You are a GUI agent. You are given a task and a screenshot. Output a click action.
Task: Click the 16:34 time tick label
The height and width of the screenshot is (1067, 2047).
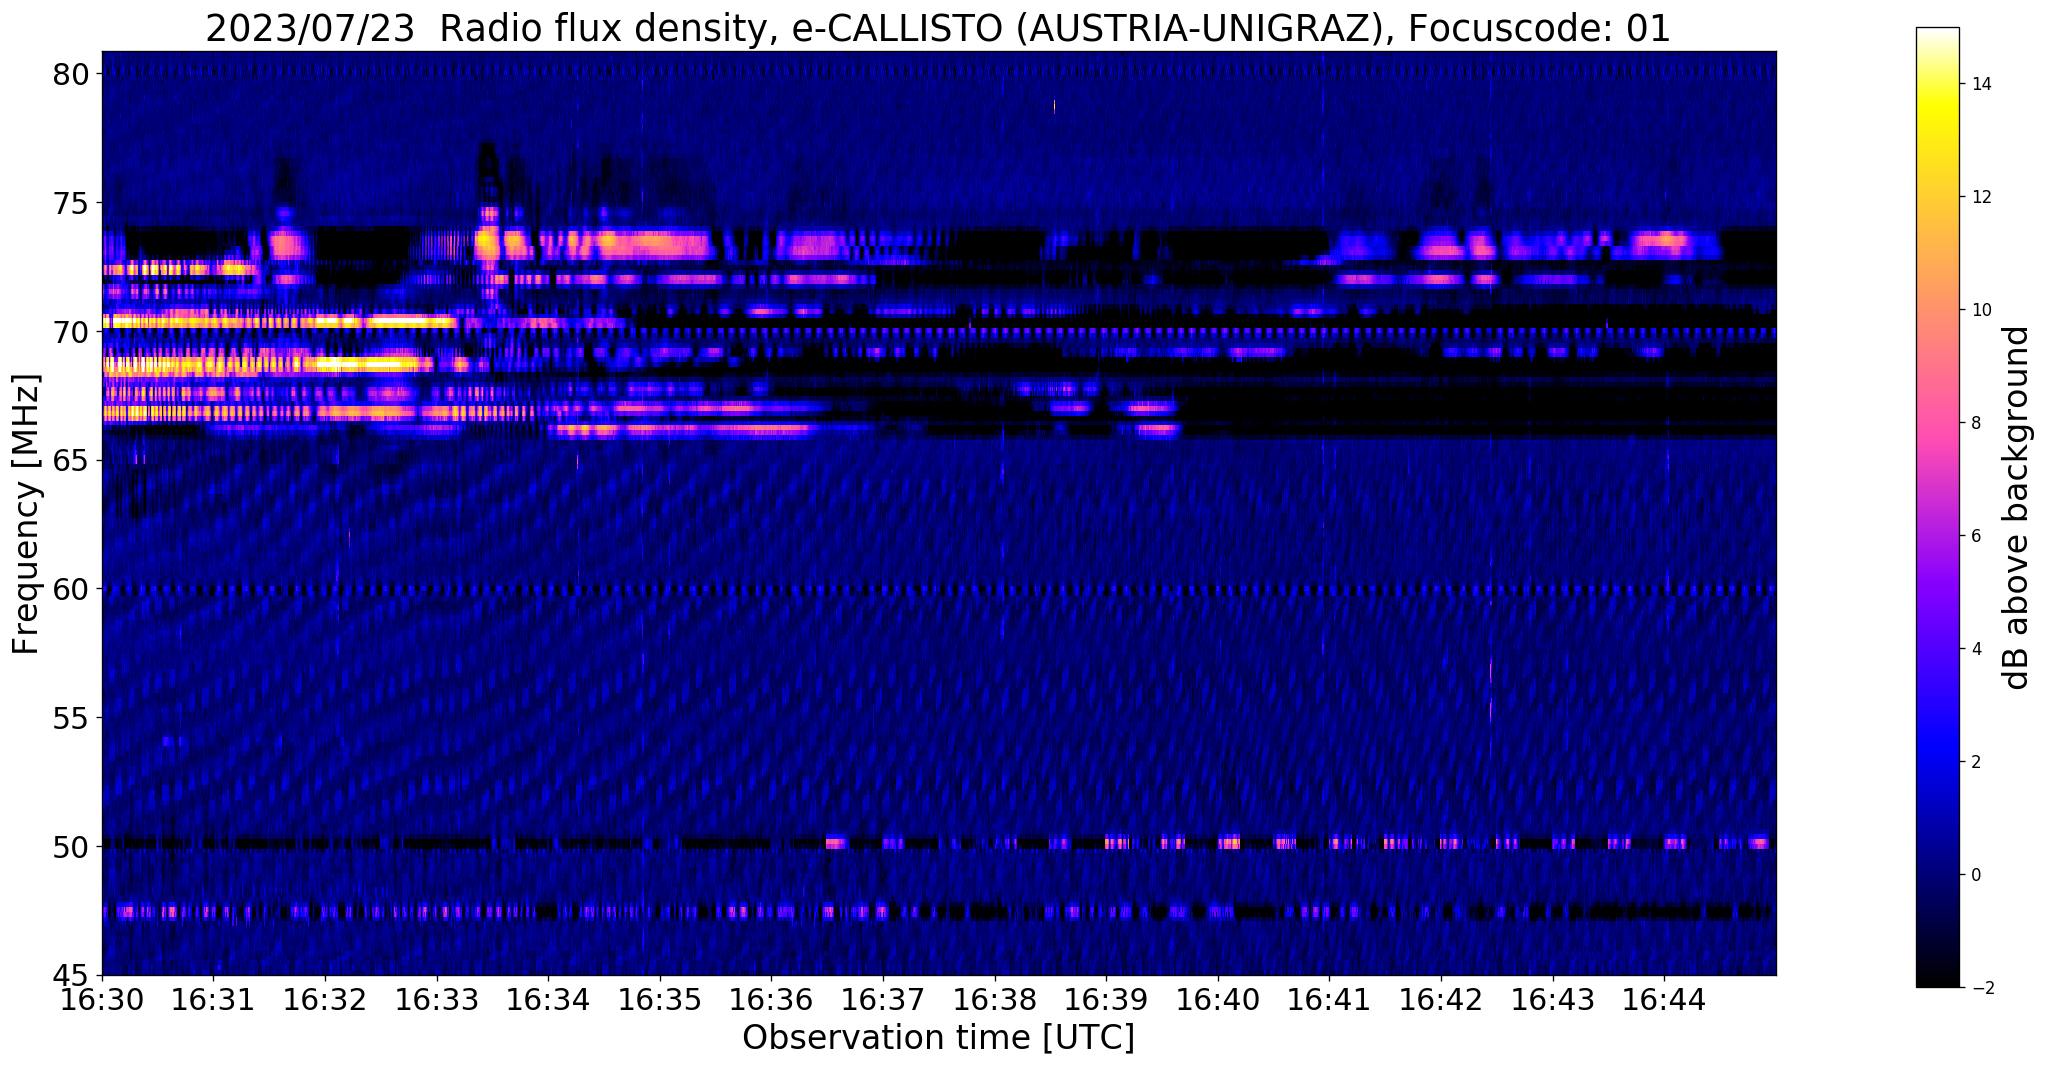[x=548, y=1001]
